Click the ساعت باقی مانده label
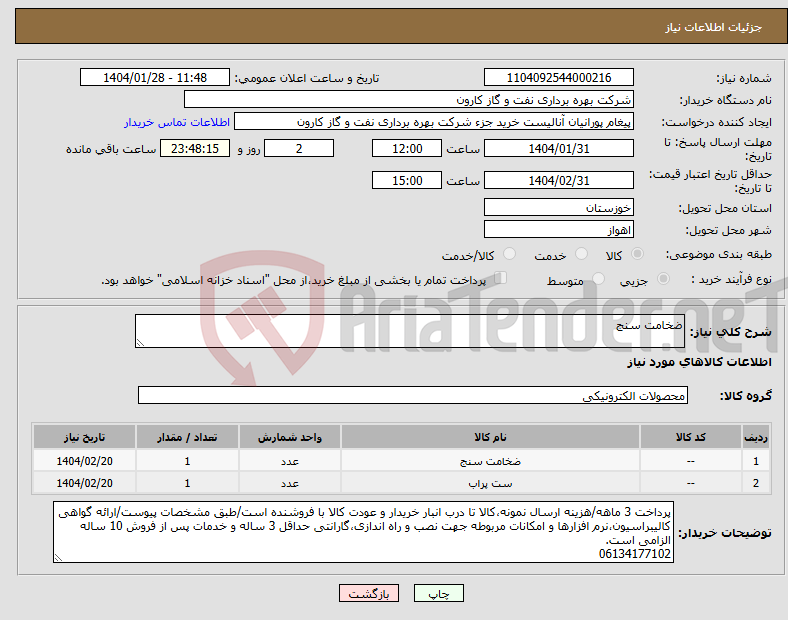Screen dimensions: 788x620 click(111, 149)
